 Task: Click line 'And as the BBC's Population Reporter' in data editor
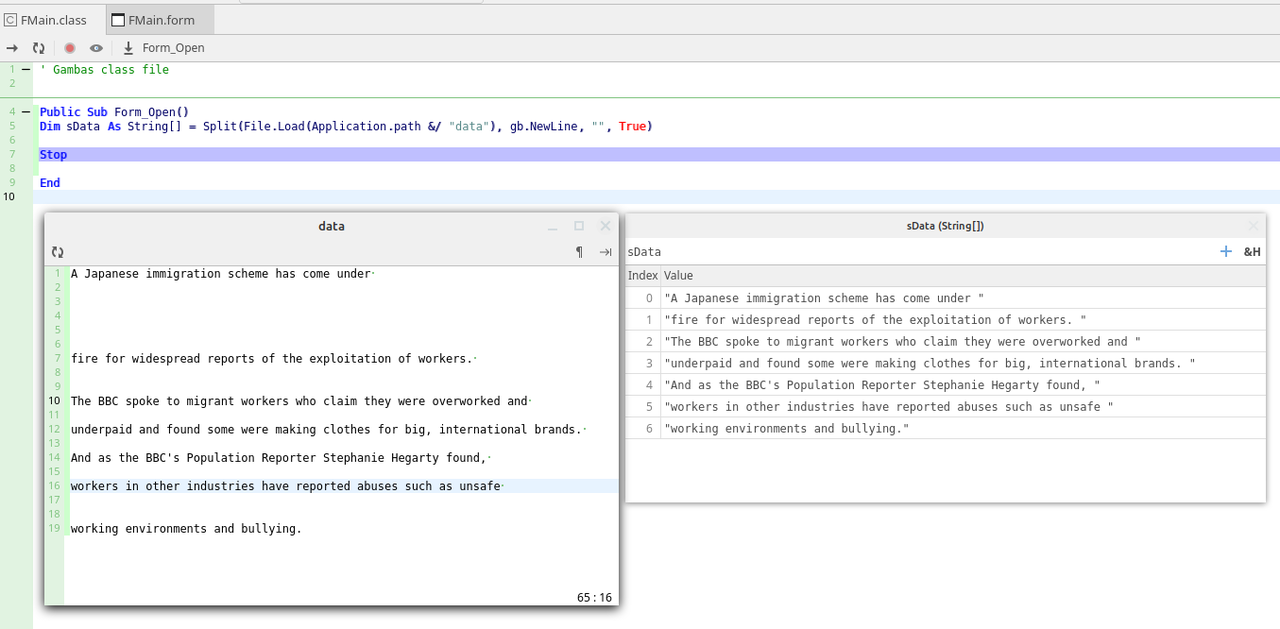pyautogui.click(x=278, y=458)
